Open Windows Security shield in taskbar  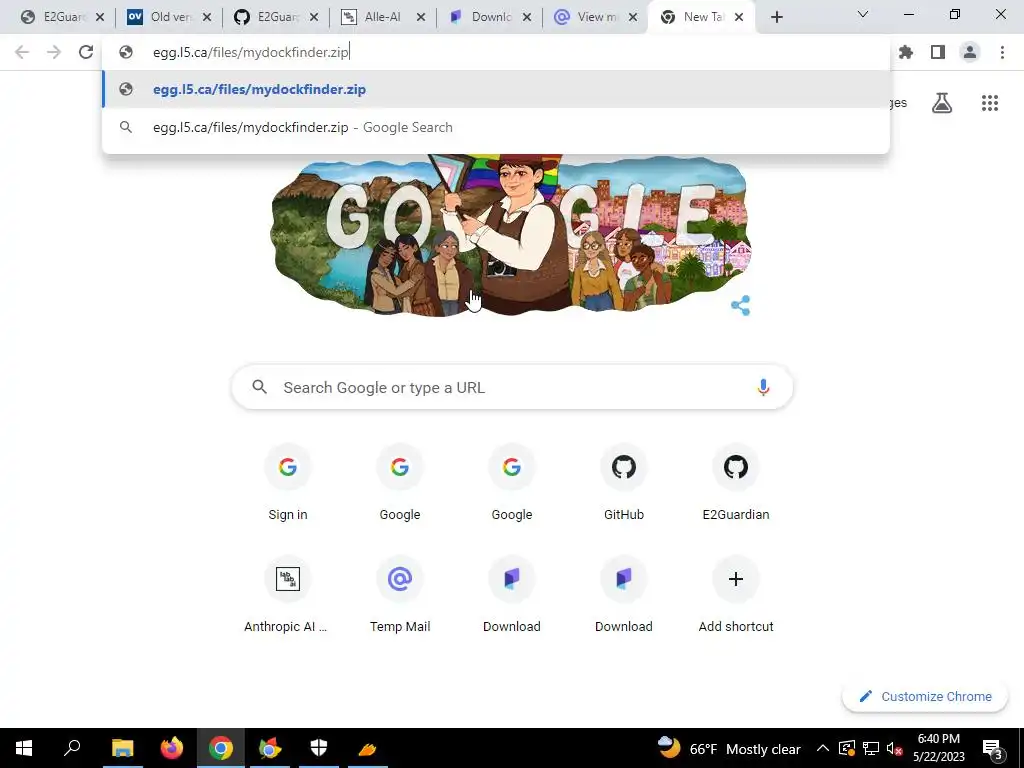[319, 748]
